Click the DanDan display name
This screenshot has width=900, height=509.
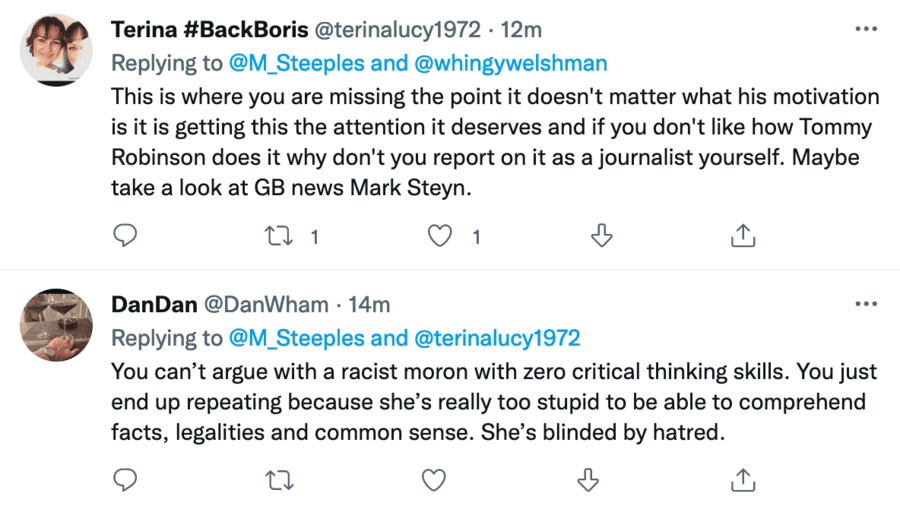tap(153, 304)
